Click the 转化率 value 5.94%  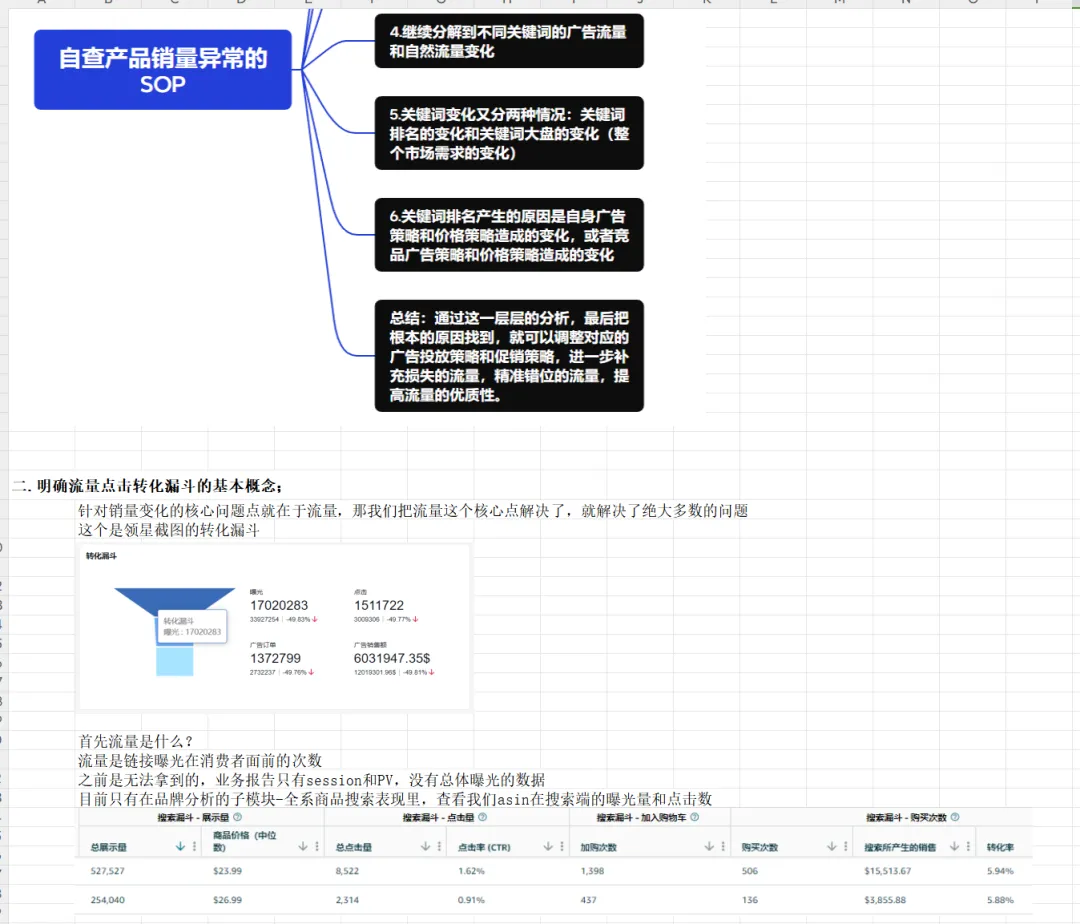coord(1000,871)
